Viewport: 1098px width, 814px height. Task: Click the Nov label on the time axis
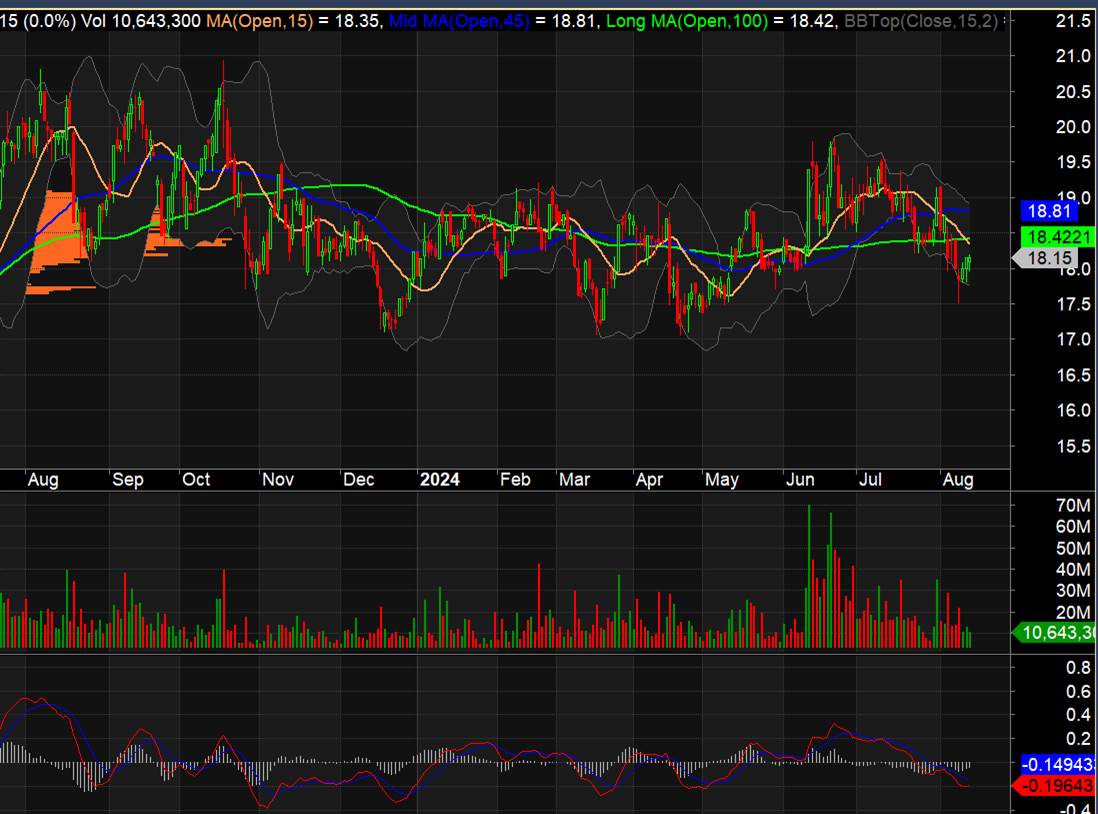pos(277,480)
